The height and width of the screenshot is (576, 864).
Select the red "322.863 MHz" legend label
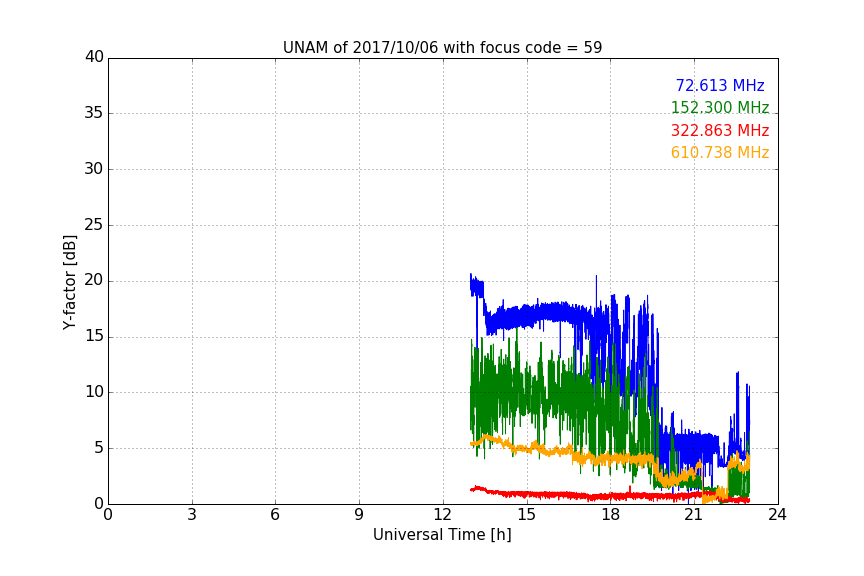(720, 131)
